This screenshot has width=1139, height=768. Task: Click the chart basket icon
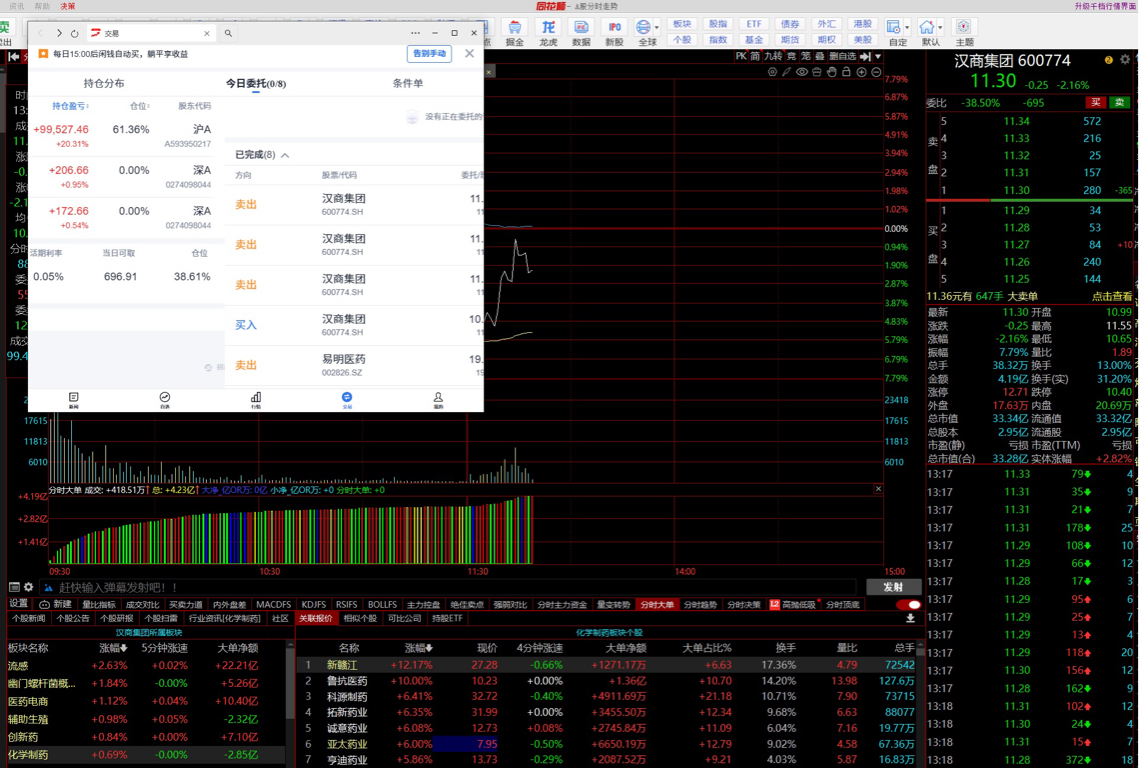pos(816,72)
